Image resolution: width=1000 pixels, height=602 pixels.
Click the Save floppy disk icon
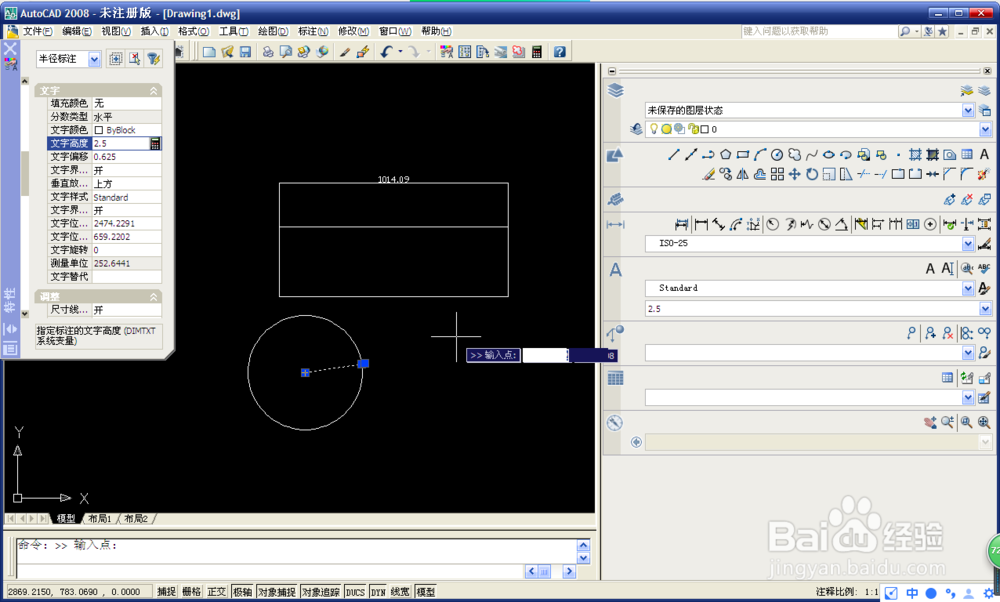tap(245, 52)
